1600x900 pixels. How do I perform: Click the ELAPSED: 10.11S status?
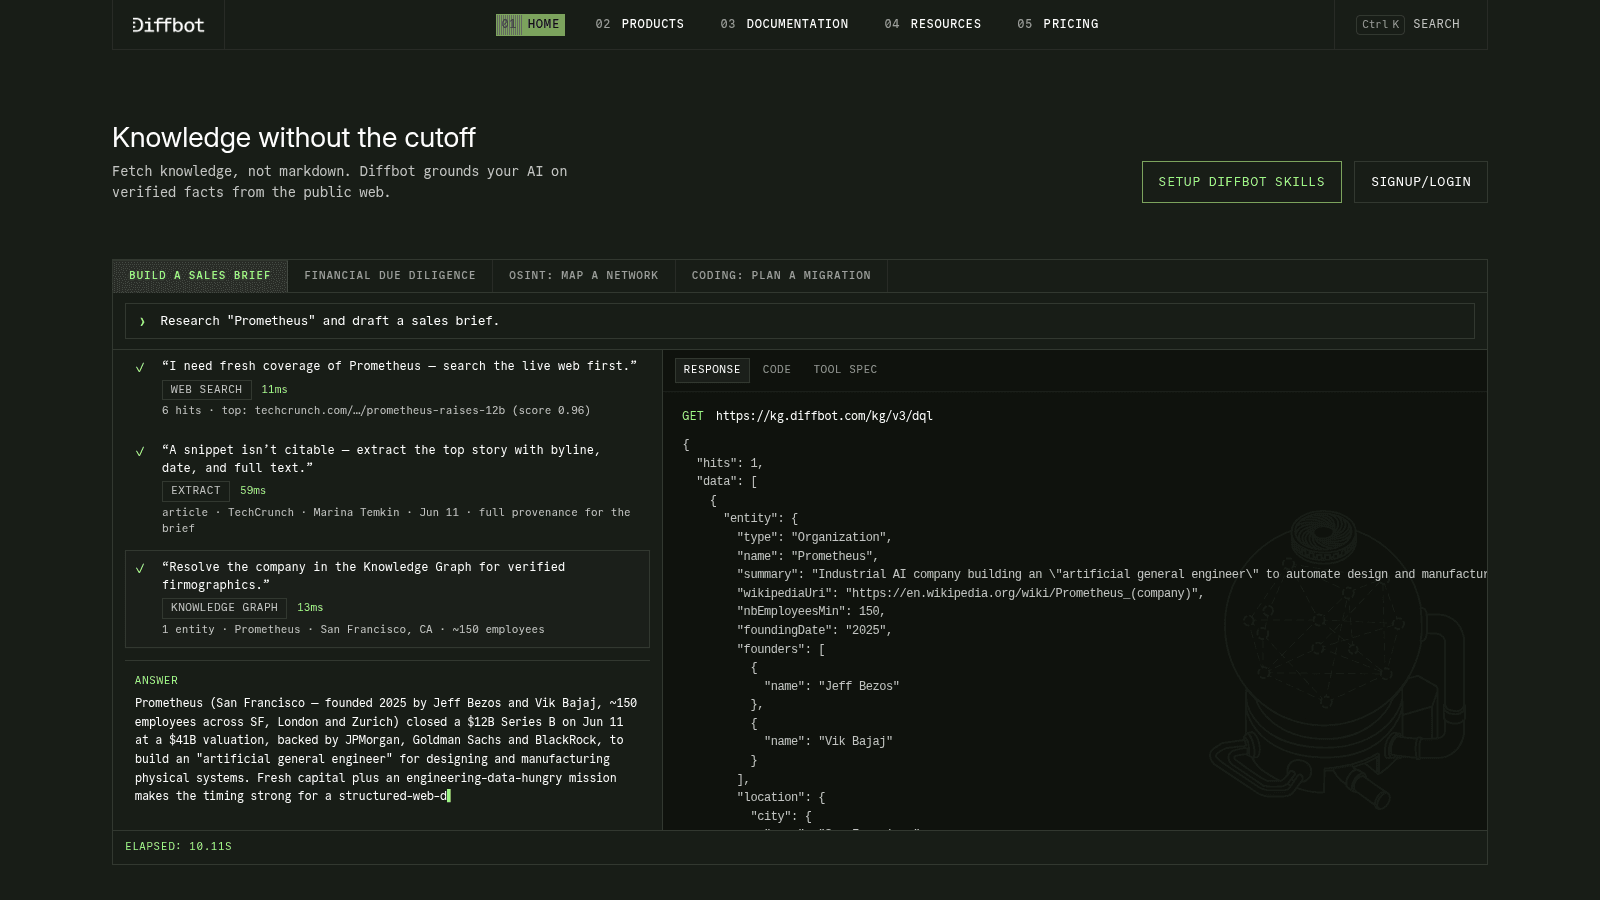(x=178, y=847)
